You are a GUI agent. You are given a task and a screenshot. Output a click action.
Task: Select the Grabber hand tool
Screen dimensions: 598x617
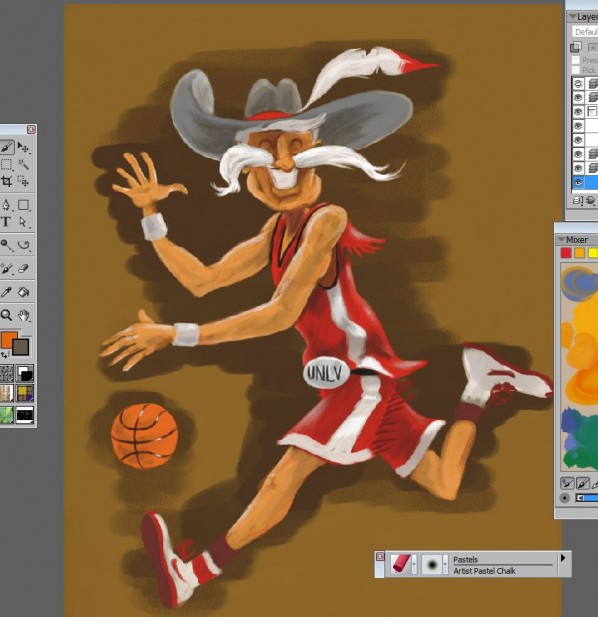click(x=24, y=315)
